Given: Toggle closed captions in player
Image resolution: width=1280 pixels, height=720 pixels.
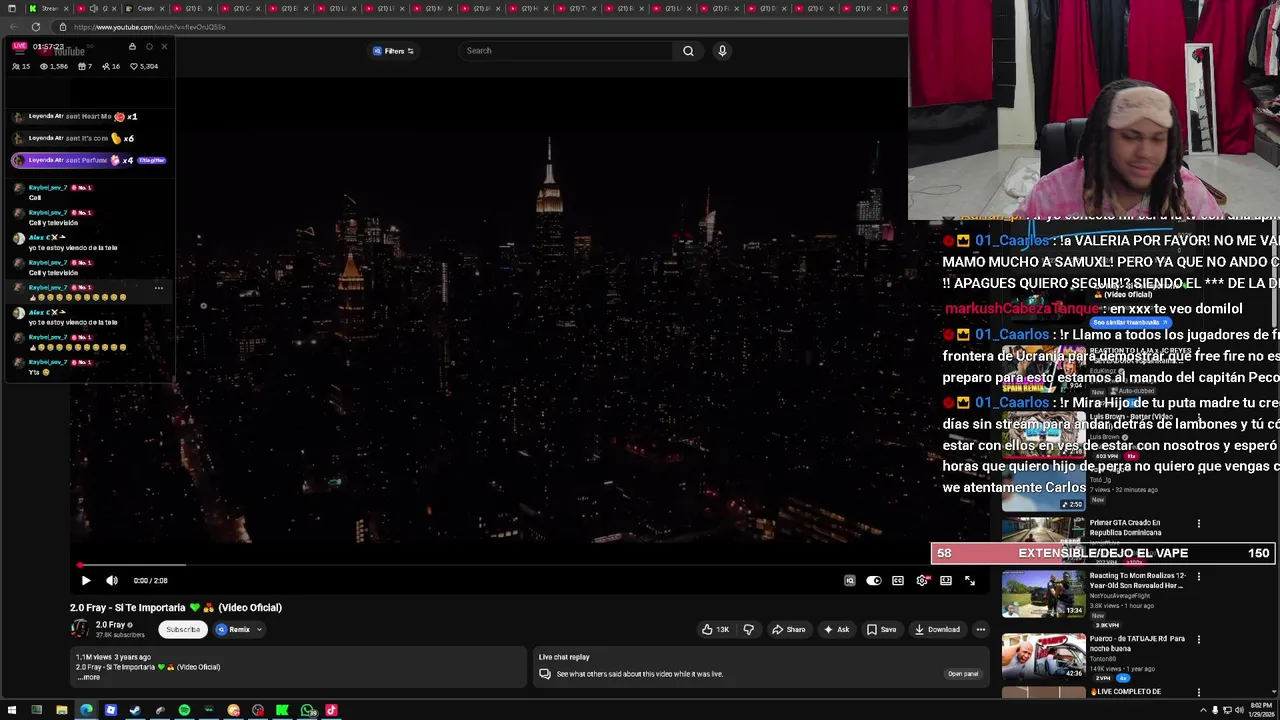Looking at the screenshot, I should coord(898,580).
